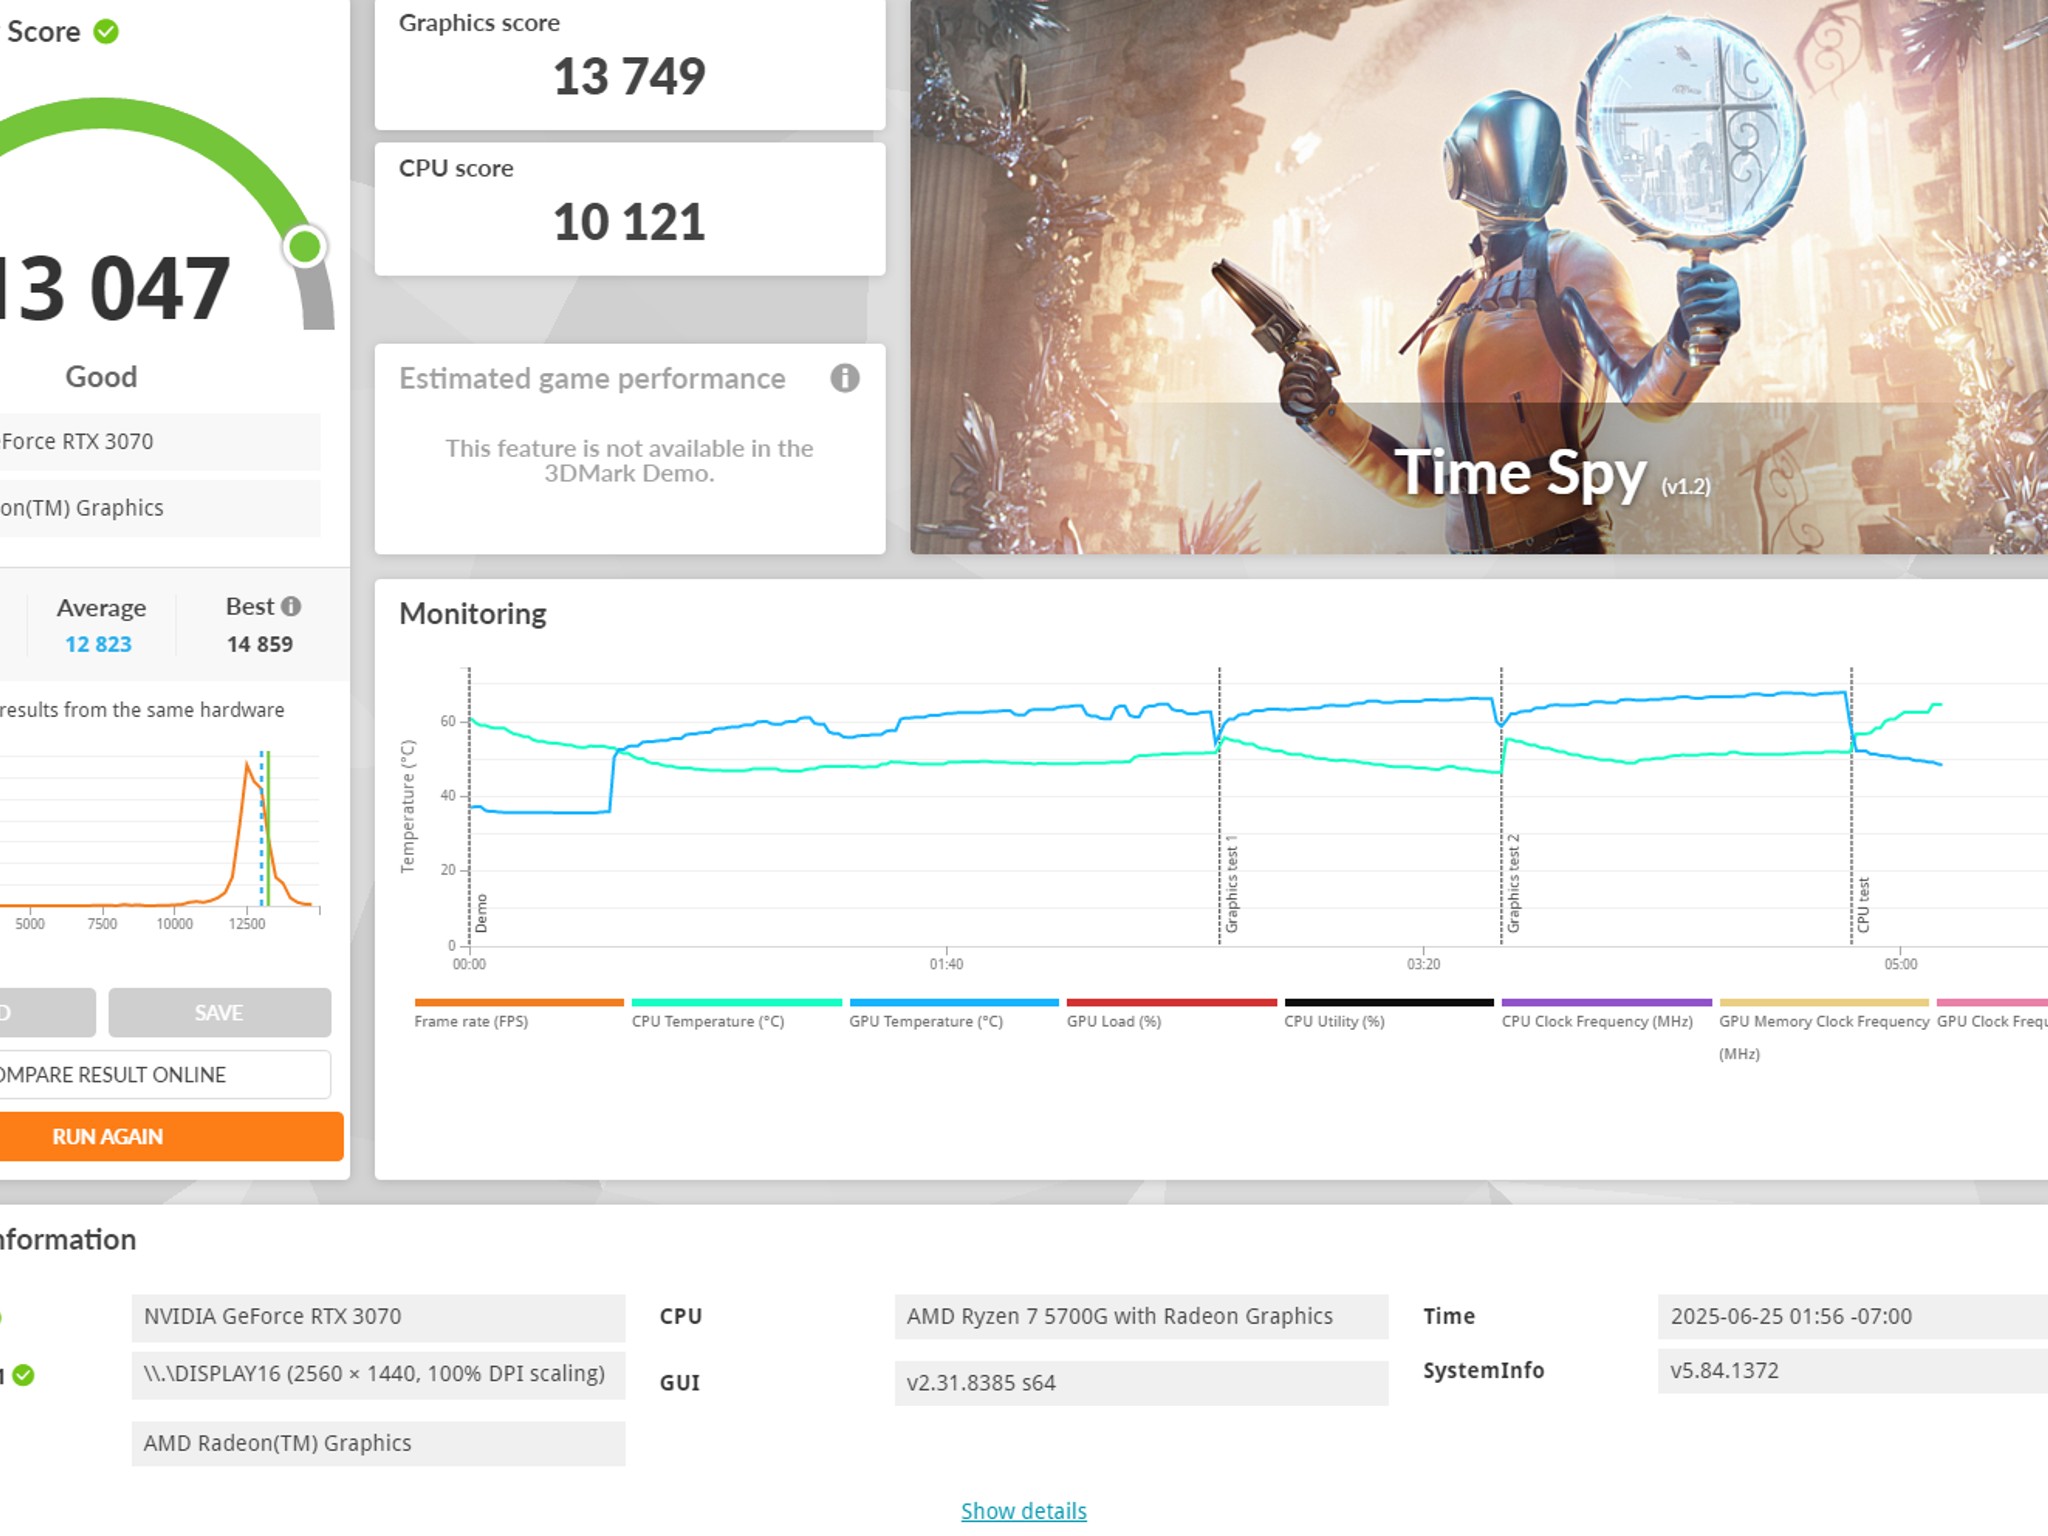Viewport: 2048px width, 1536px height.
Task: Click the 3DMark Demo unavailable message
Action: [629, 461]
